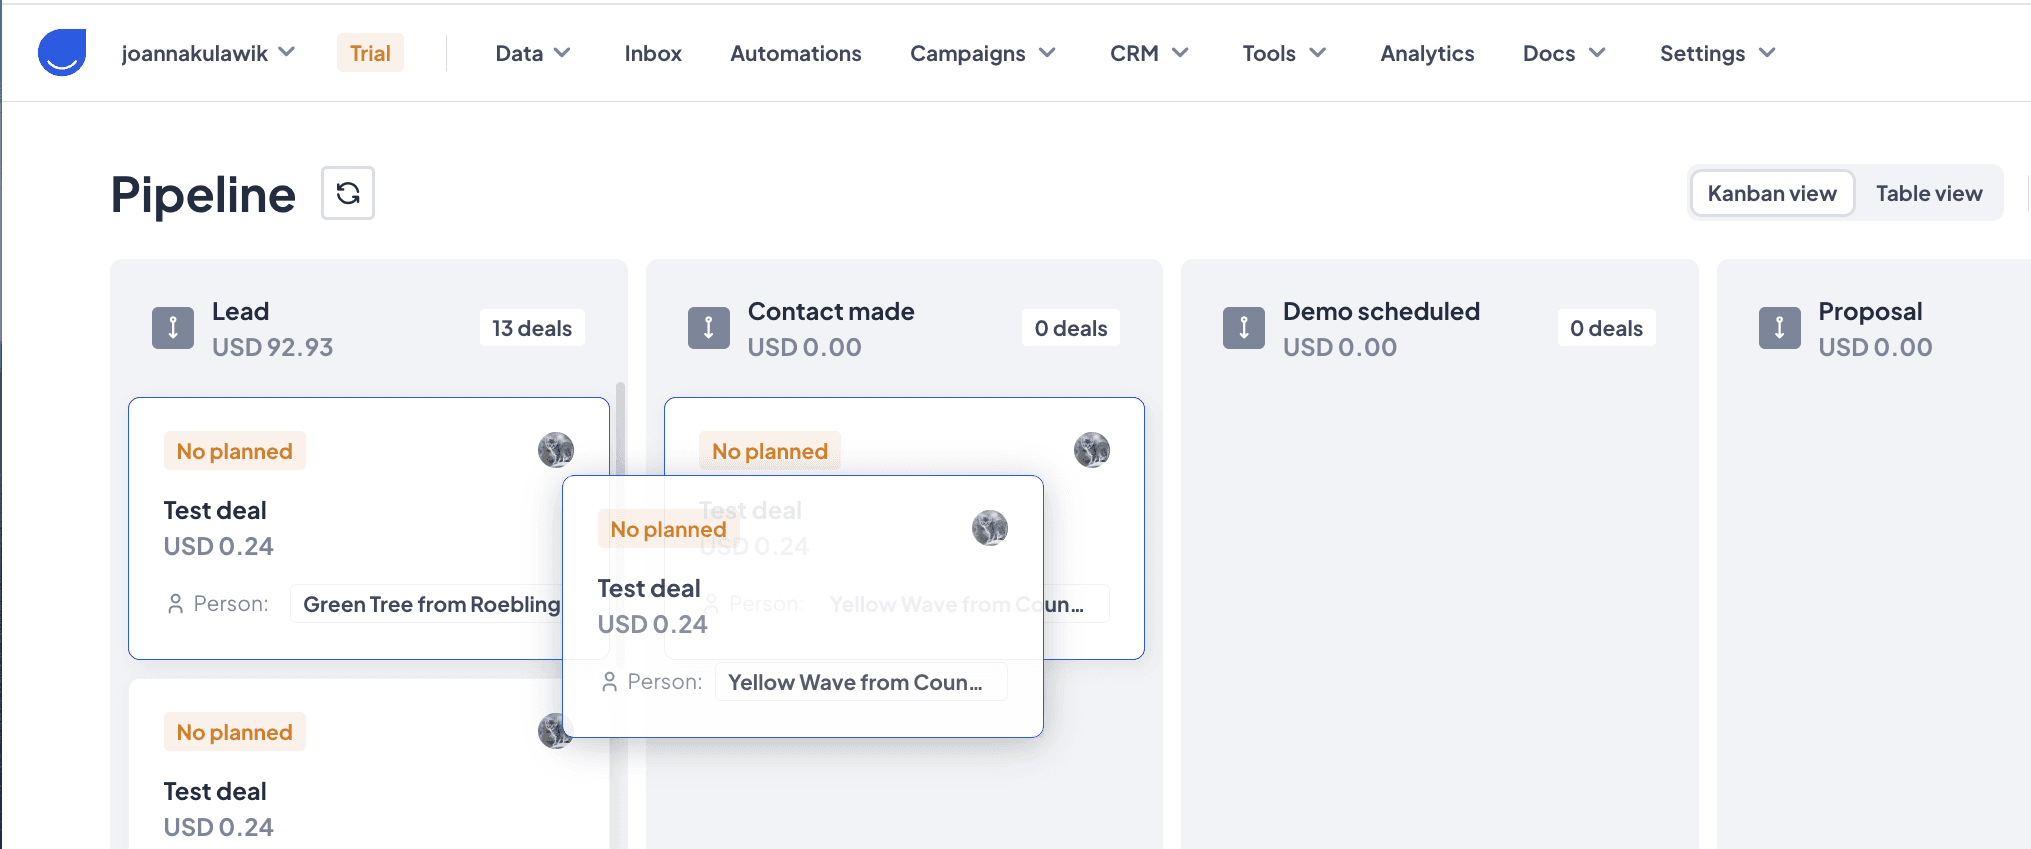Click the Contact made column sort icon

[x=709, y=328]
